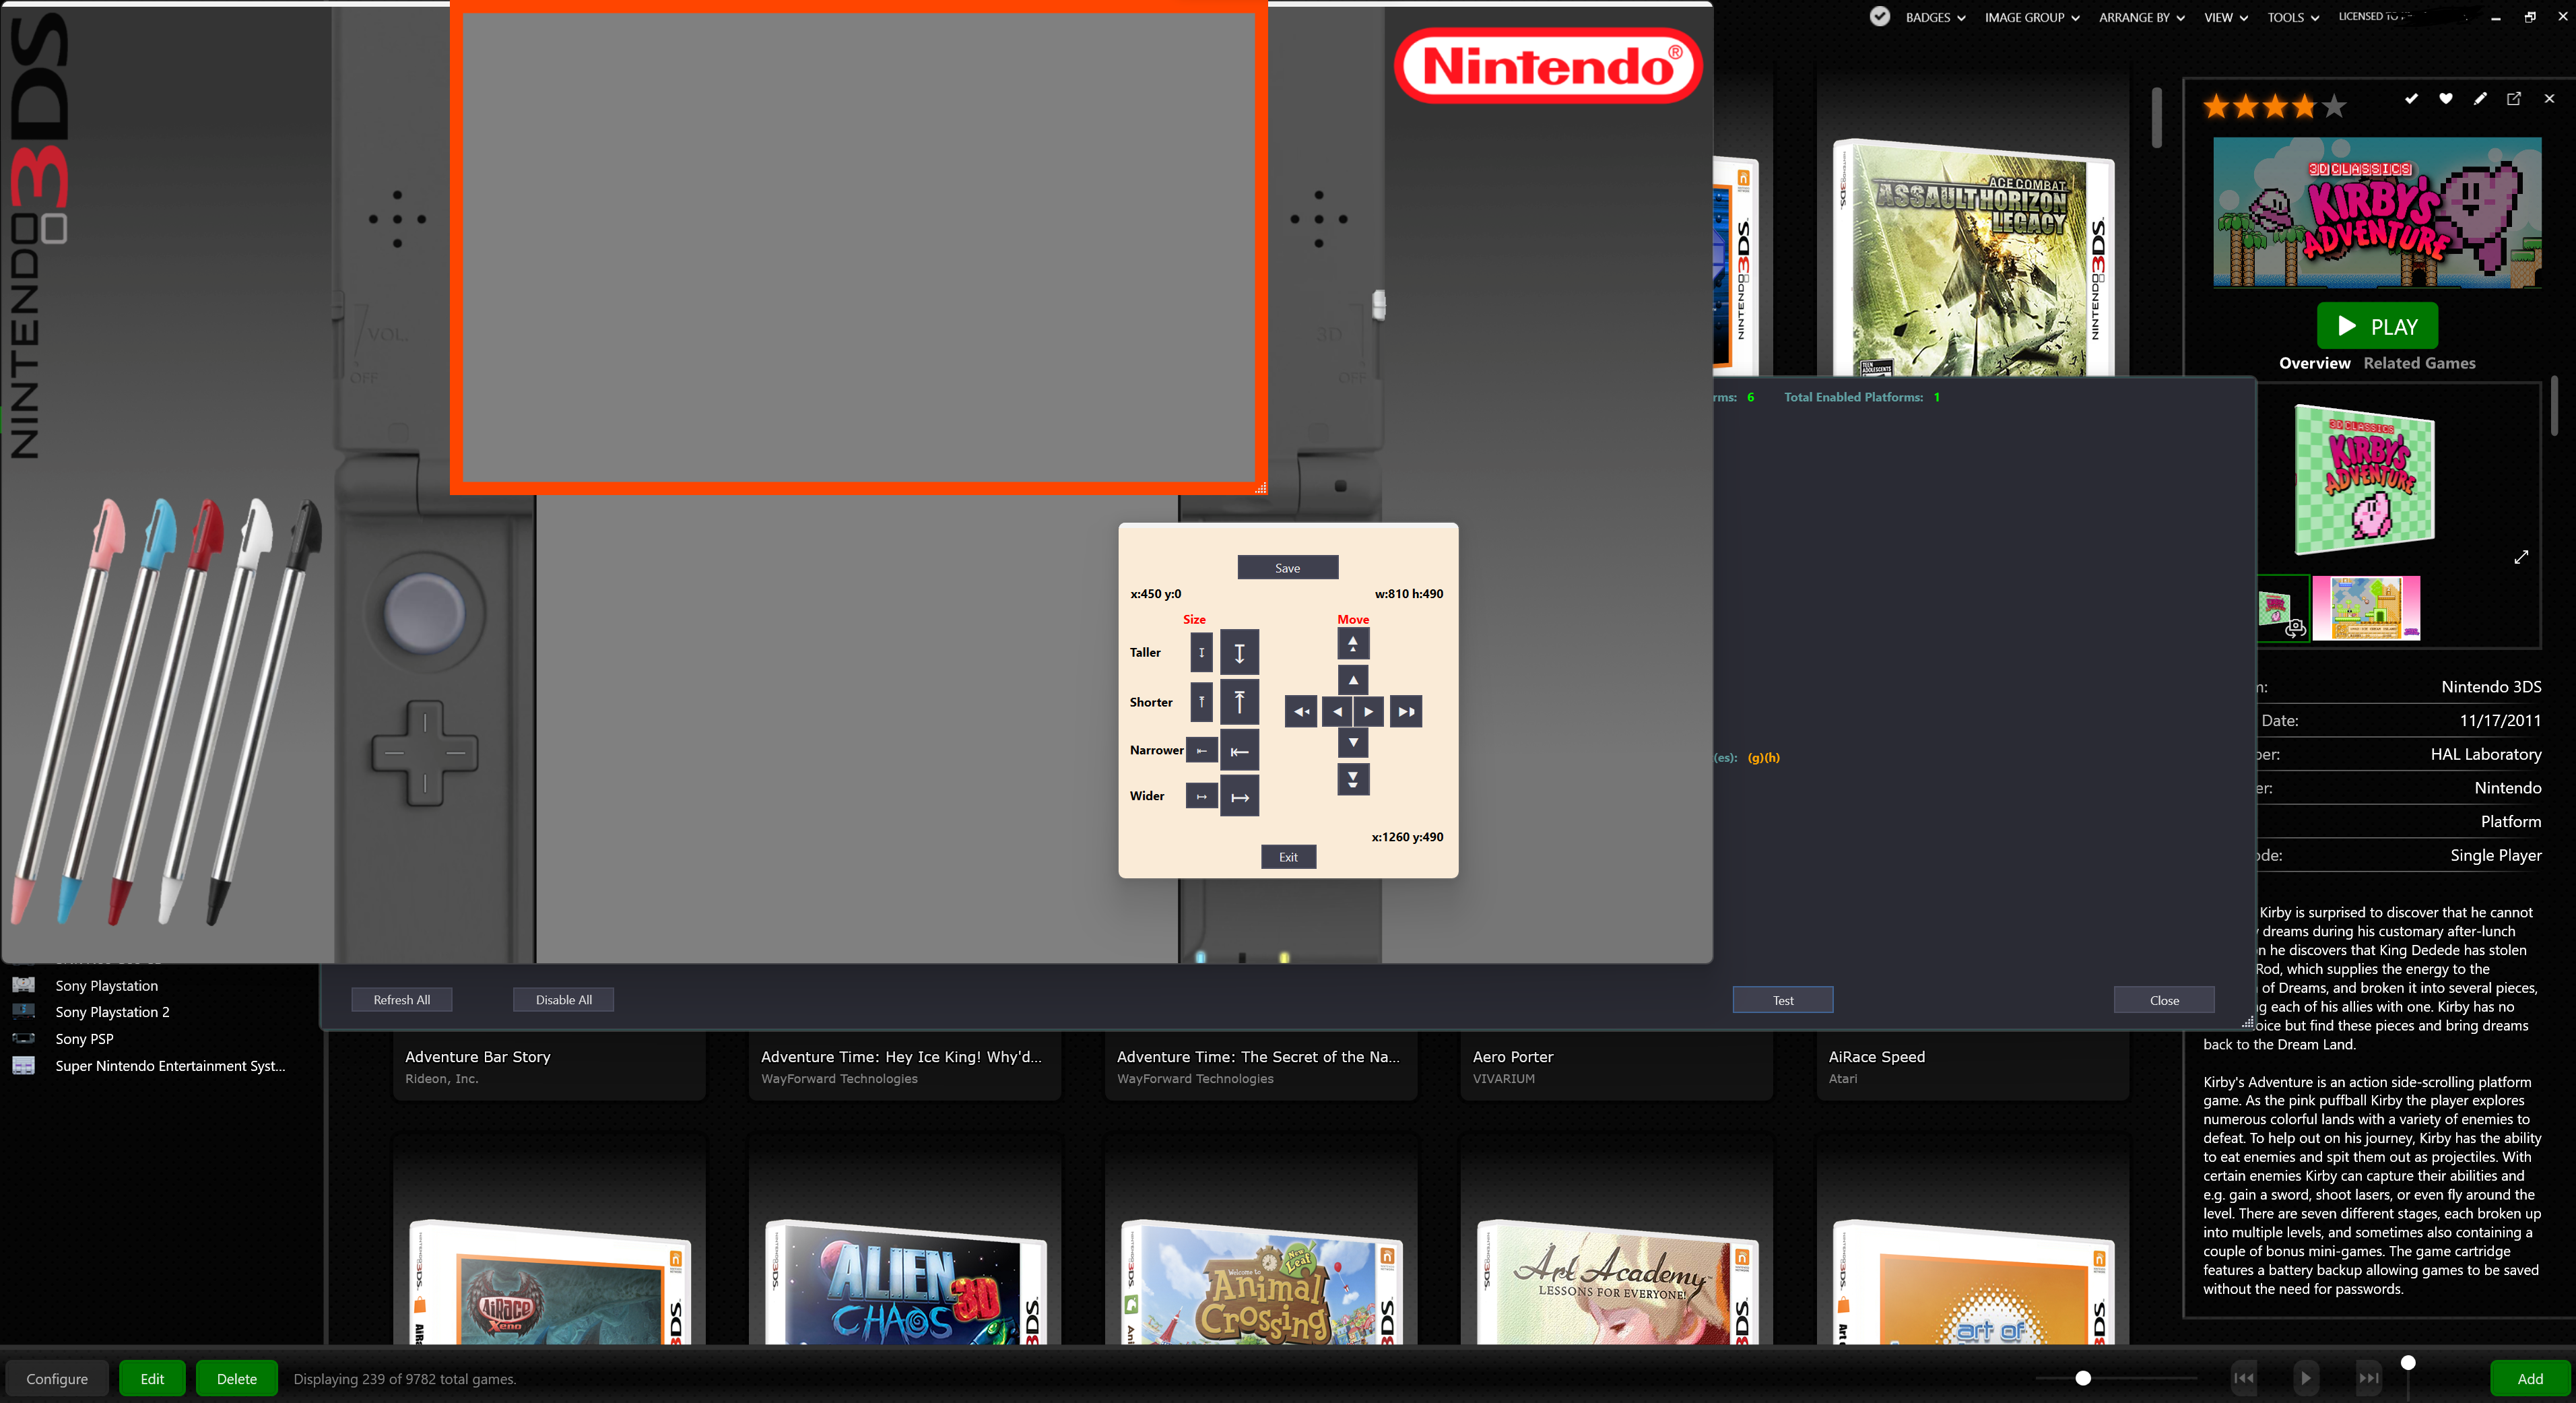Move region left by small step
This screenshot has height=1403, width=2576.
pyautogui.click(x=1337, y=712)
